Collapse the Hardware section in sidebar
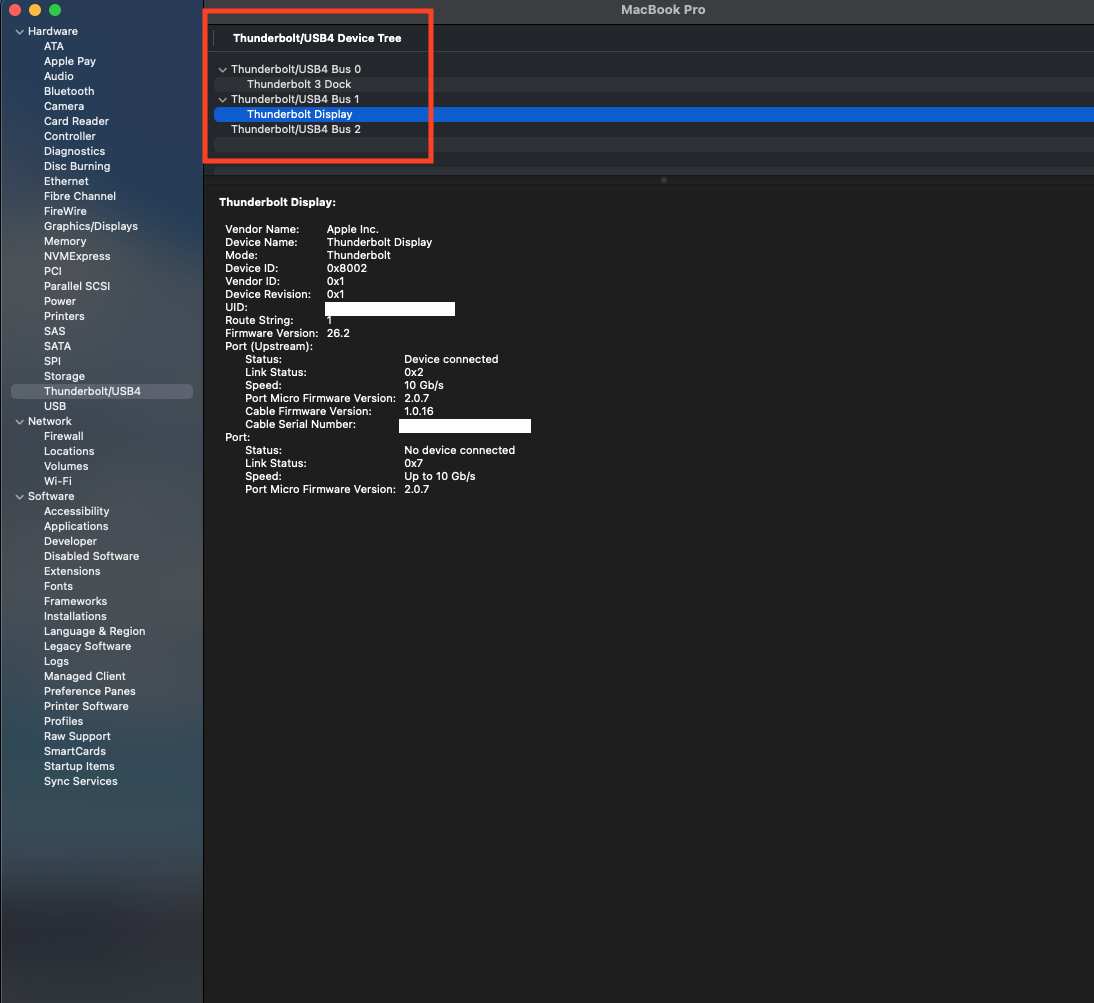The image size is (1094, 1003). [x=20, y=31]
